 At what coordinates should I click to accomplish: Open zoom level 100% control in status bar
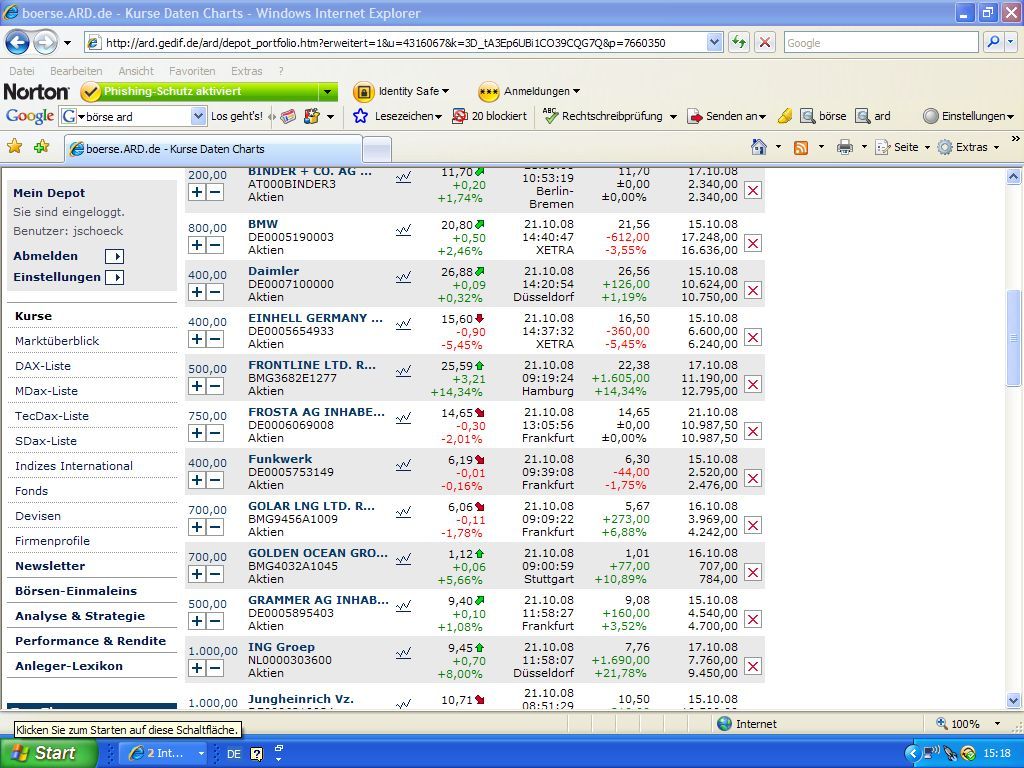tap(969, 724)
